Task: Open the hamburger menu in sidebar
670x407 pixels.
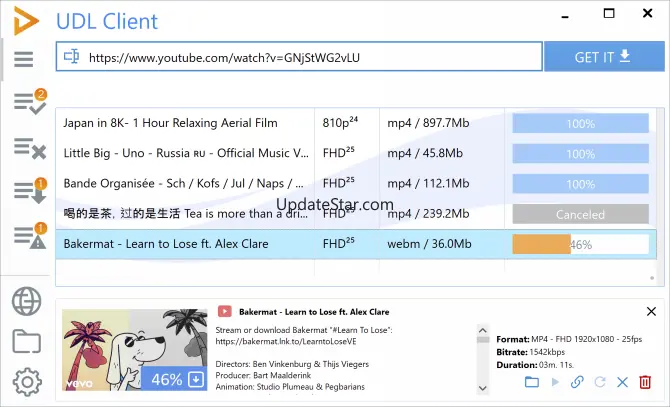Action: tap(25, 59)
